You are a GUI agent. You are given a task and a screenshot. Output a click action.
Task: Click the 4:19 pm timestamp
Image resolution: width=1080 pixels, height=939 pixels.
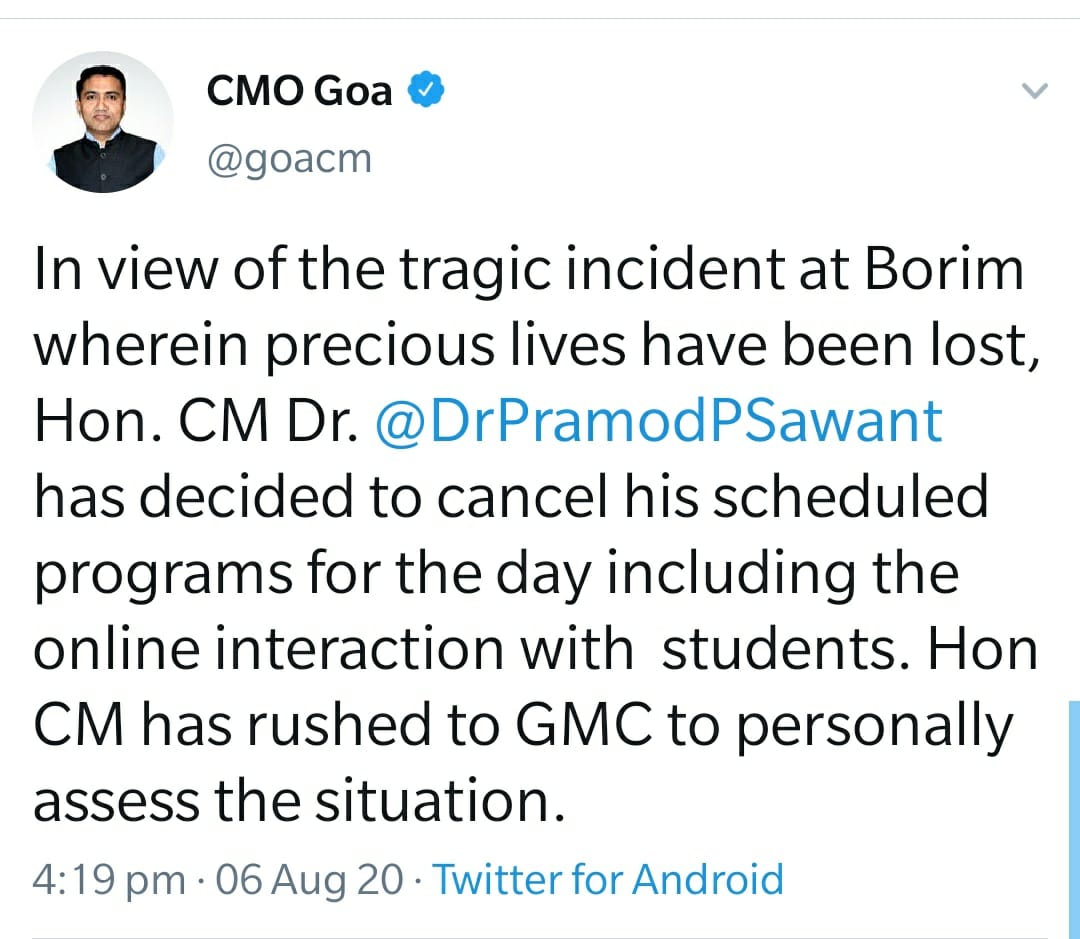click(x=109, y=880)
